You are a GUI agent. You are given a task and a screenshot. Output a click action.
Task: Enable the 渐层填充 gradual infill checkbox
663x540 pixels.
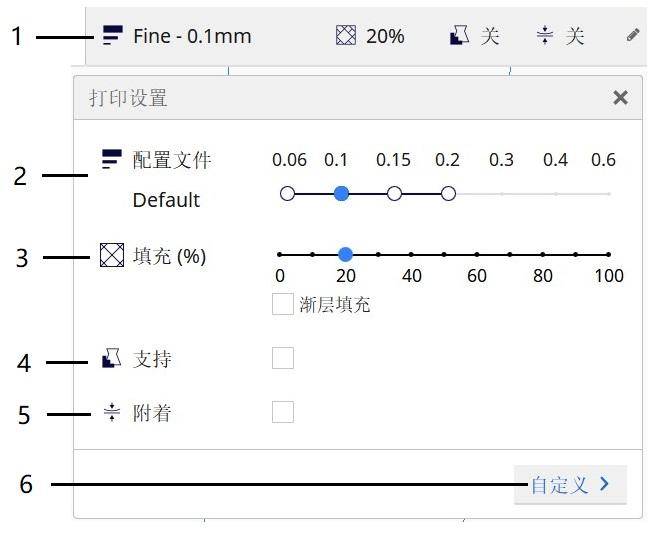(283, 305)
